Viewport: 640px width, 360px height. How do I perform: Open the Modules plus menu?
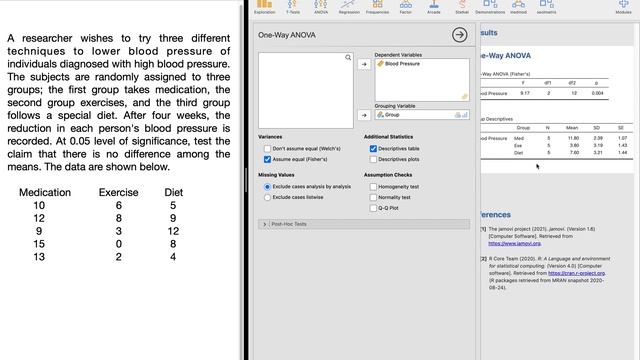(x=623, y=7)
